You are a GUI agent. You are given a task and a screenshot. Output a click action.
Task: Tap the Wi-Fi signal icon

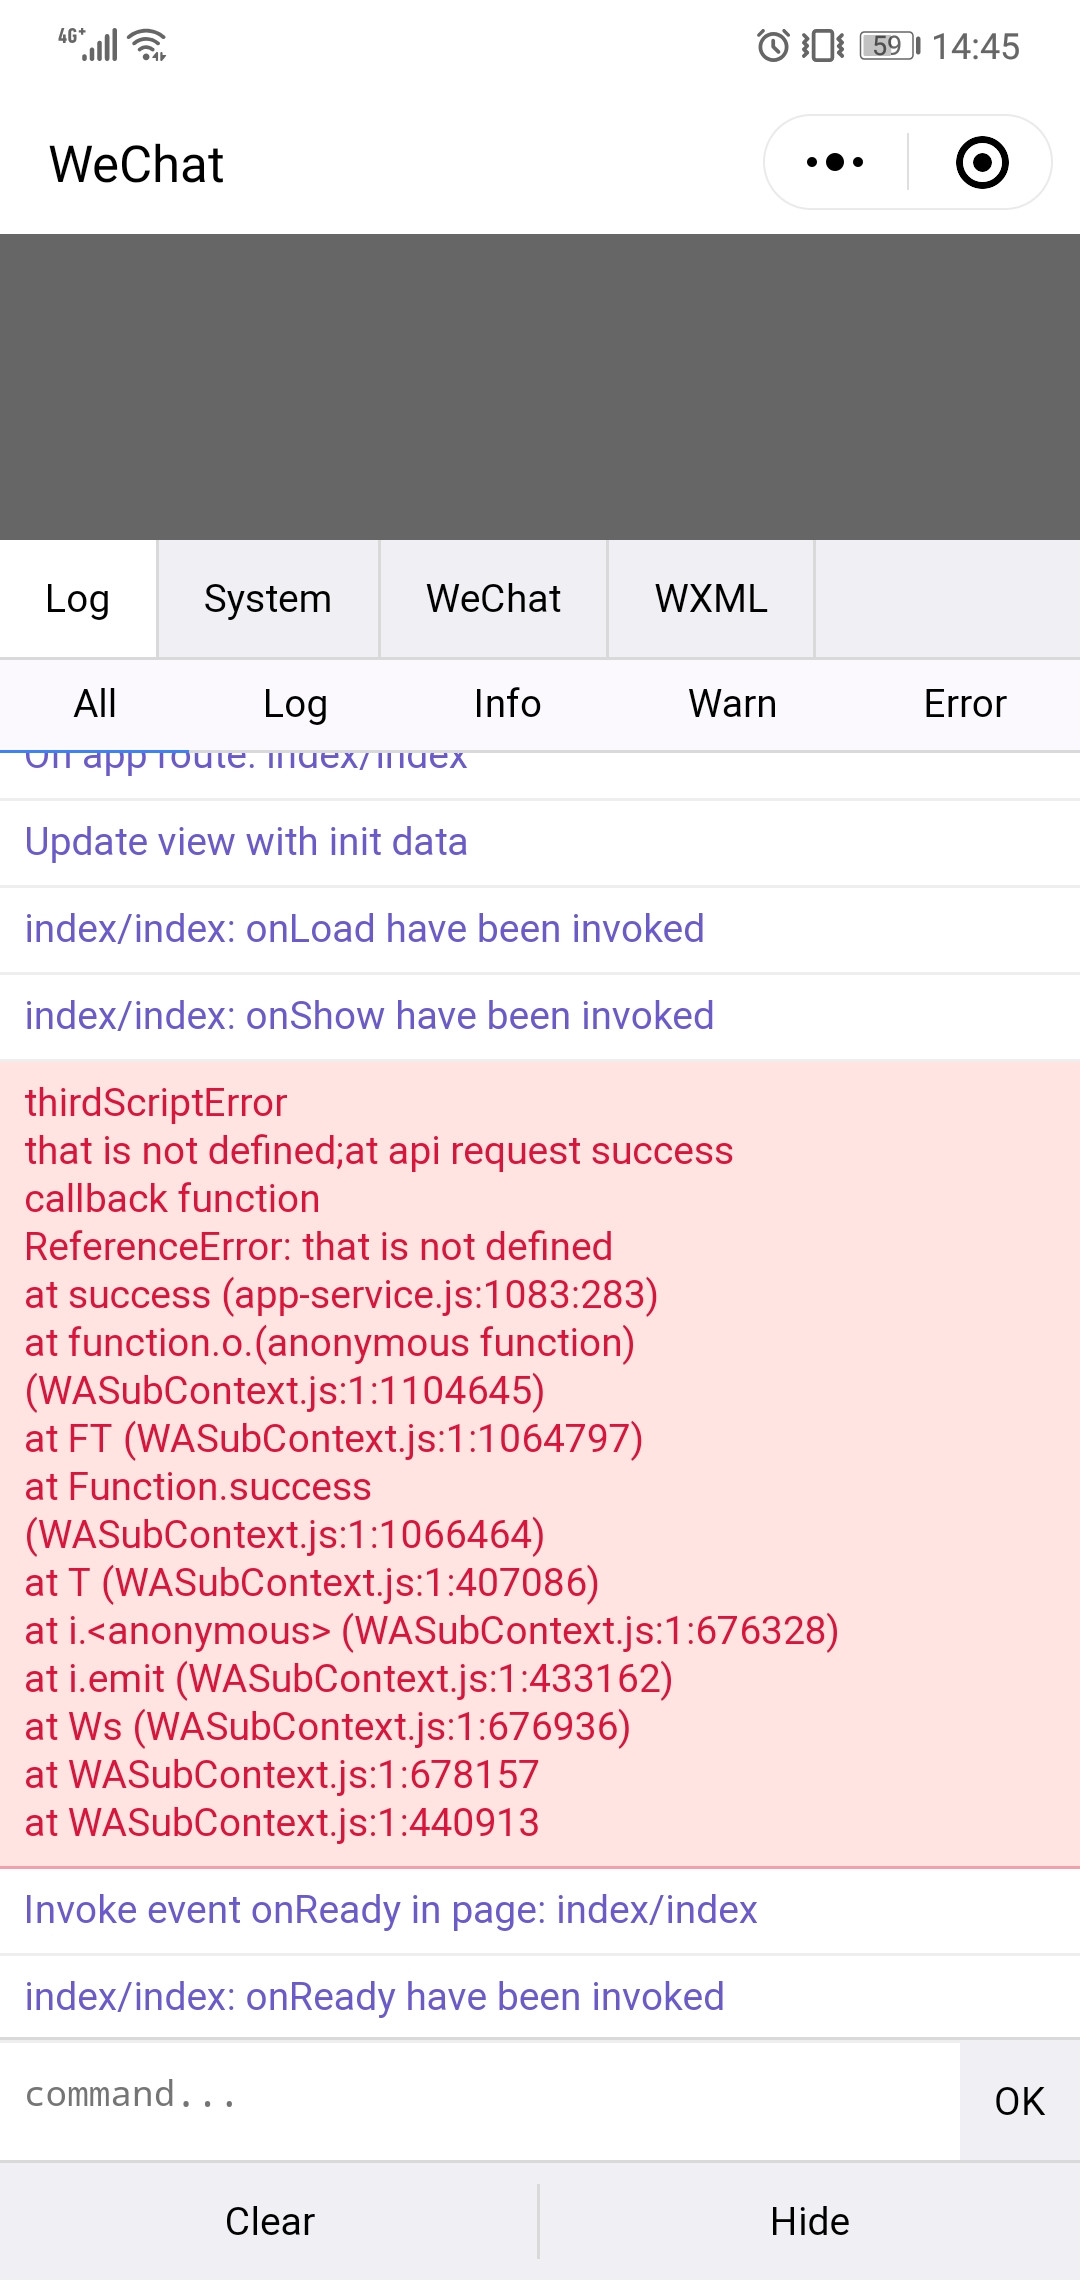(x=149, y=45)
